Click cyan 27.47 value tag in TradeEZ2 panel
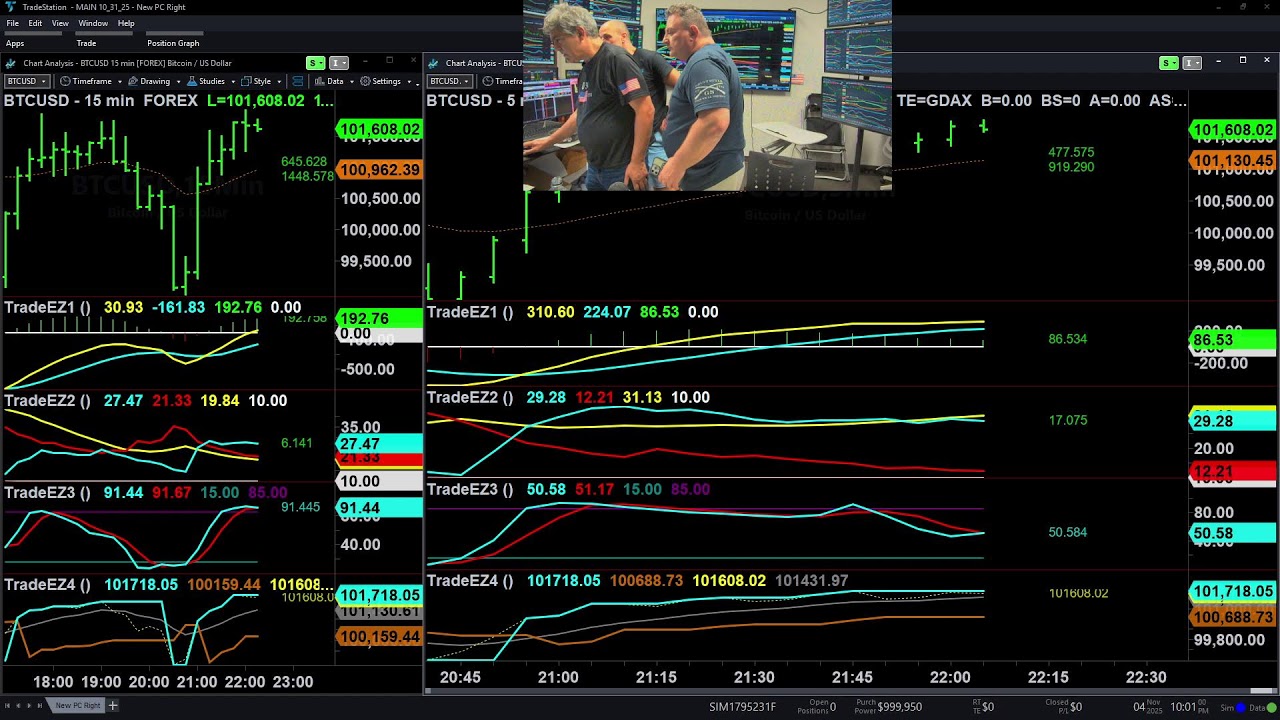The width and height of the screenshot is (1280, 720). pos(380,444)
